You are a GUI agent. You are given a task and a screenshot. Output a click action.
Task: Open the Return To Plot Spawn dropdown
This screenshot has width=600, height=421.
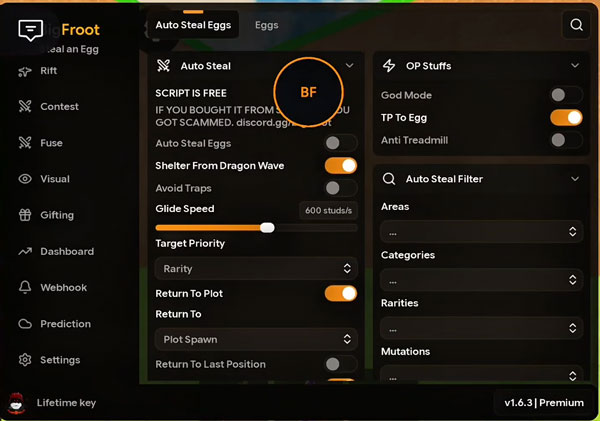(x=256, y=339)
